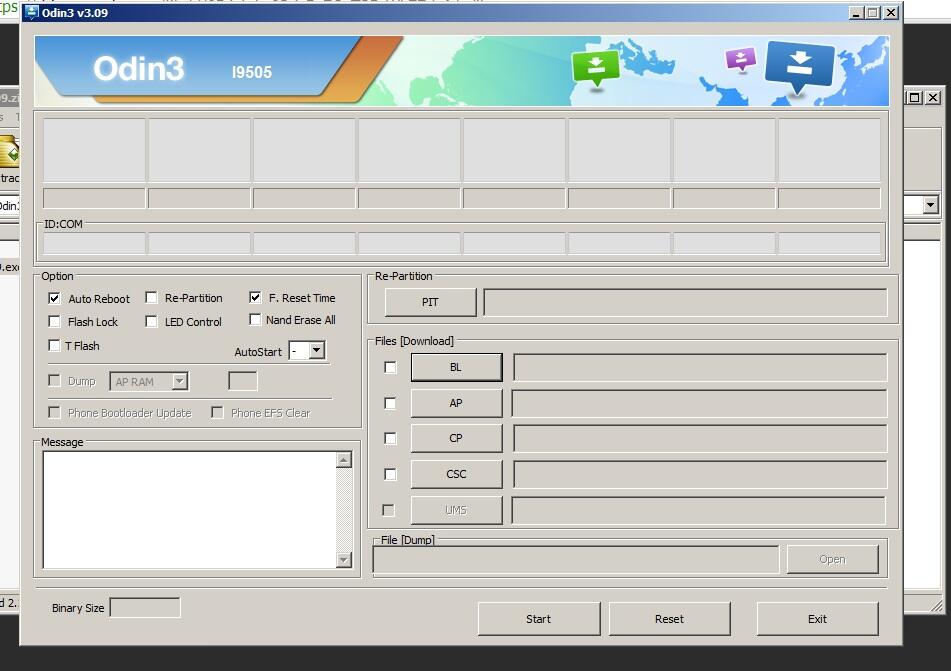Click the Odin3 title bar app icon
951x671 pixels.
(x=32, y=13)
